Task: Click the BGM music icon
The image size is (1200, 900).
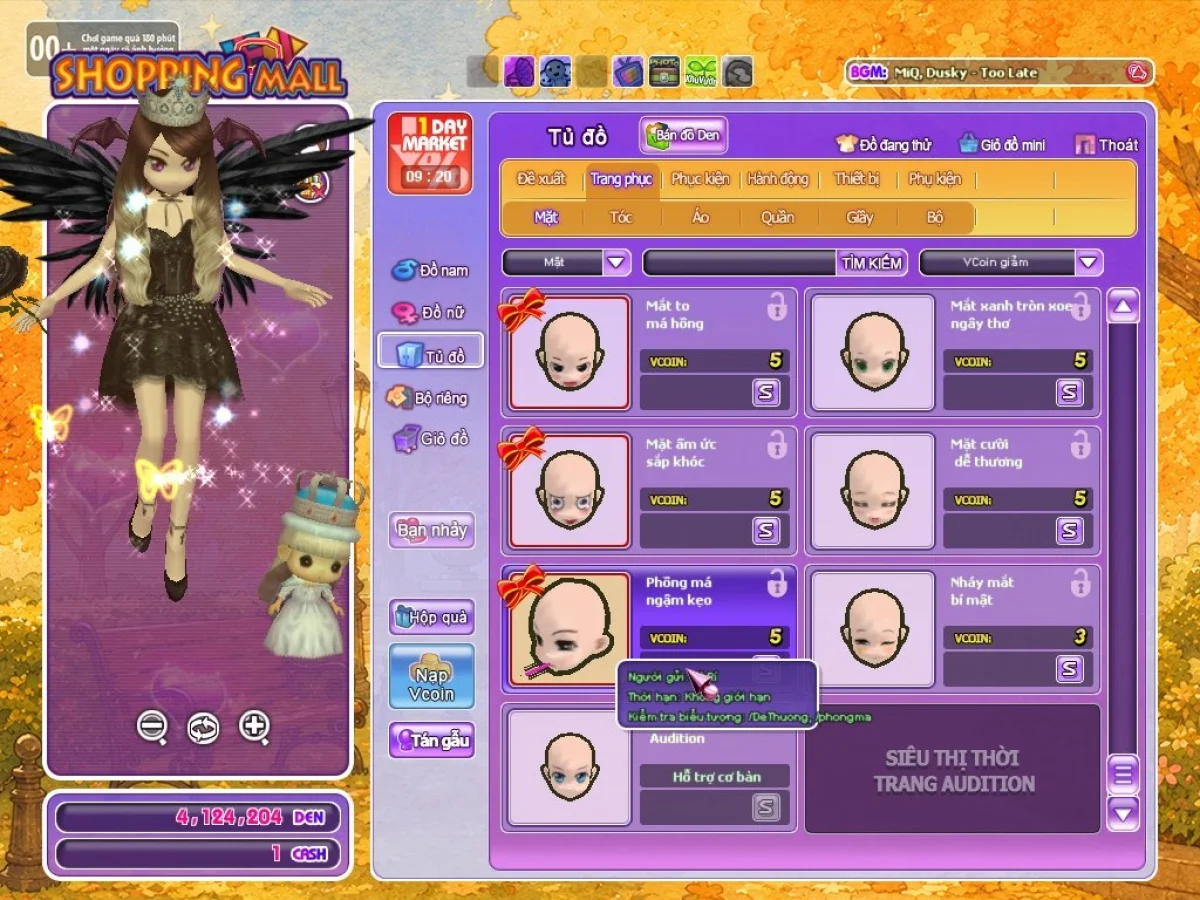Action: click(x=1135, y=72)
